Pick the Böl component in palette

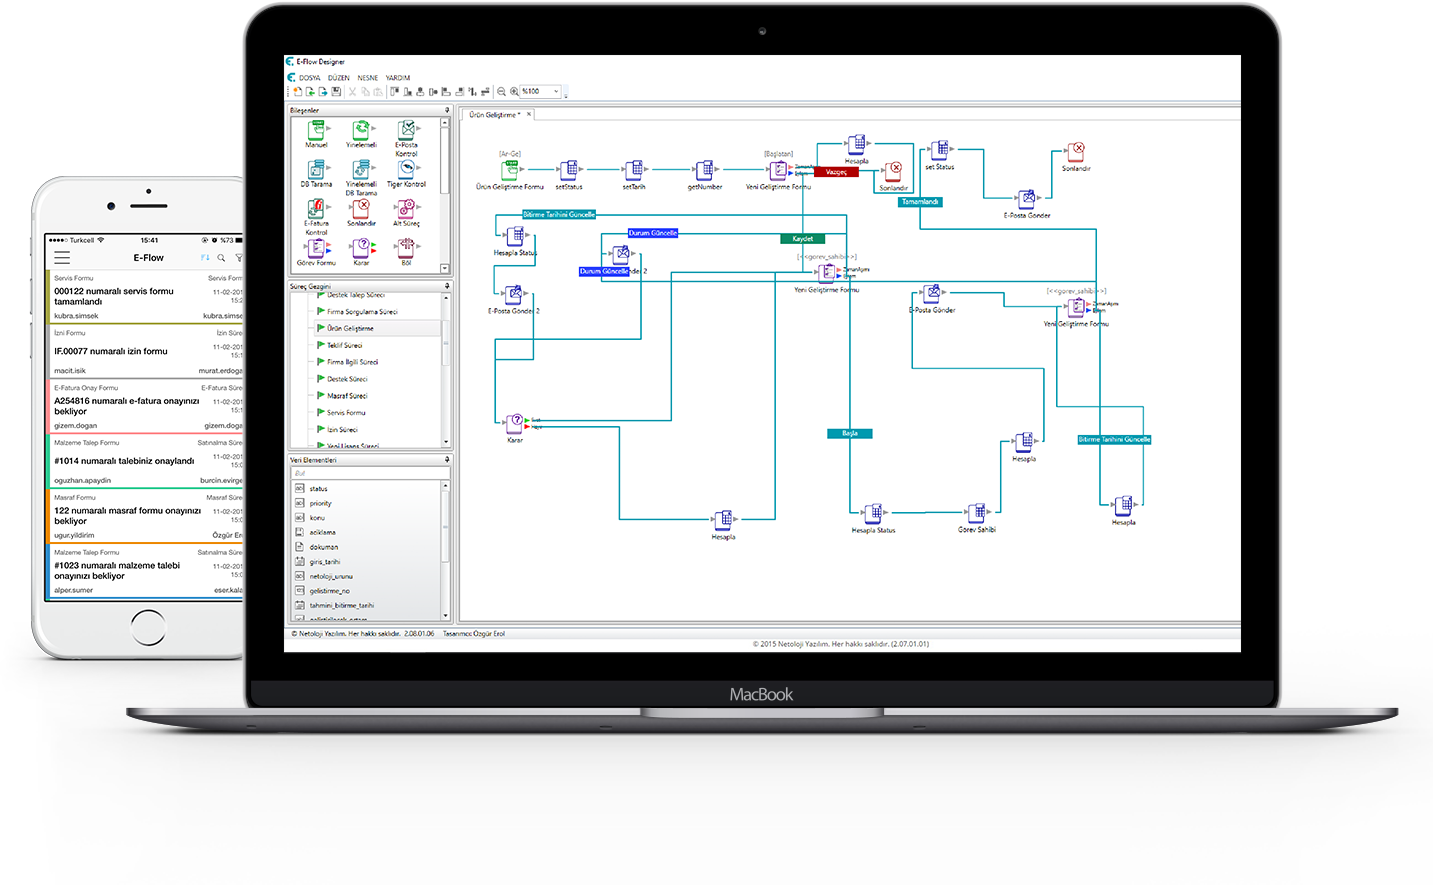click(x=406, y=252)
